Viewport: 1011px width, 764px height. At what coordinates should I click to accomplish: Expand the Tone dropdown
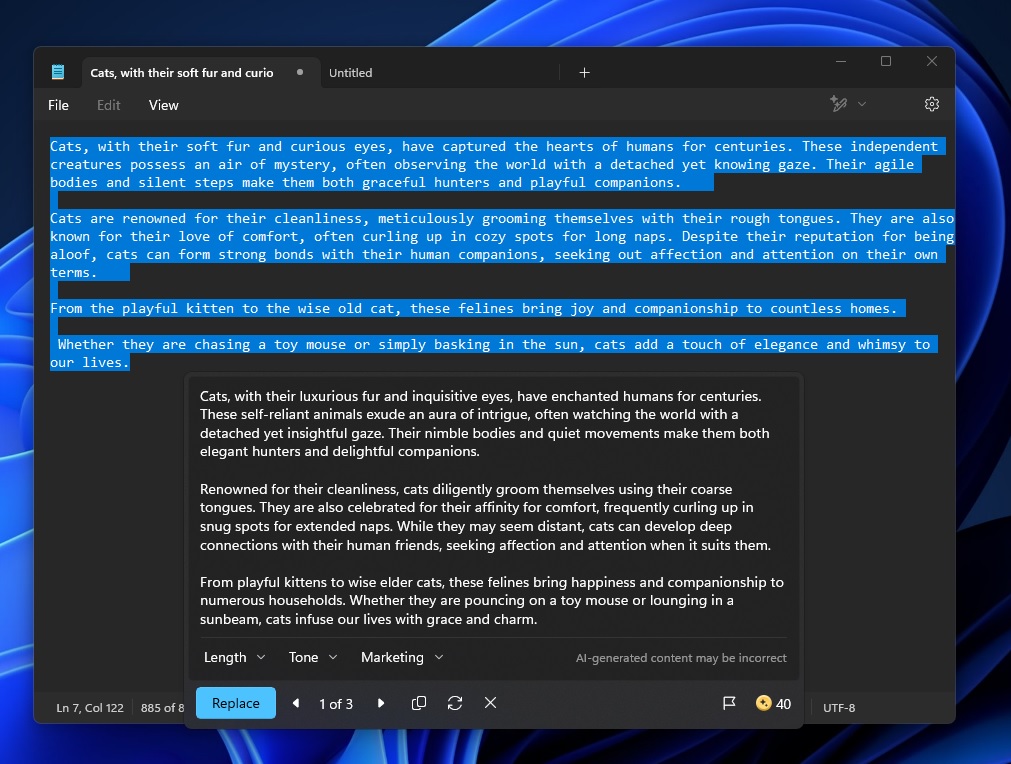point(313,657)
